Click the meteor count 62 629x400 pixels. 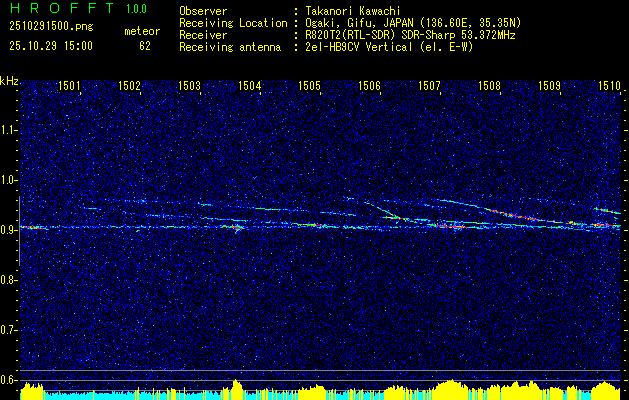(145, 46)
